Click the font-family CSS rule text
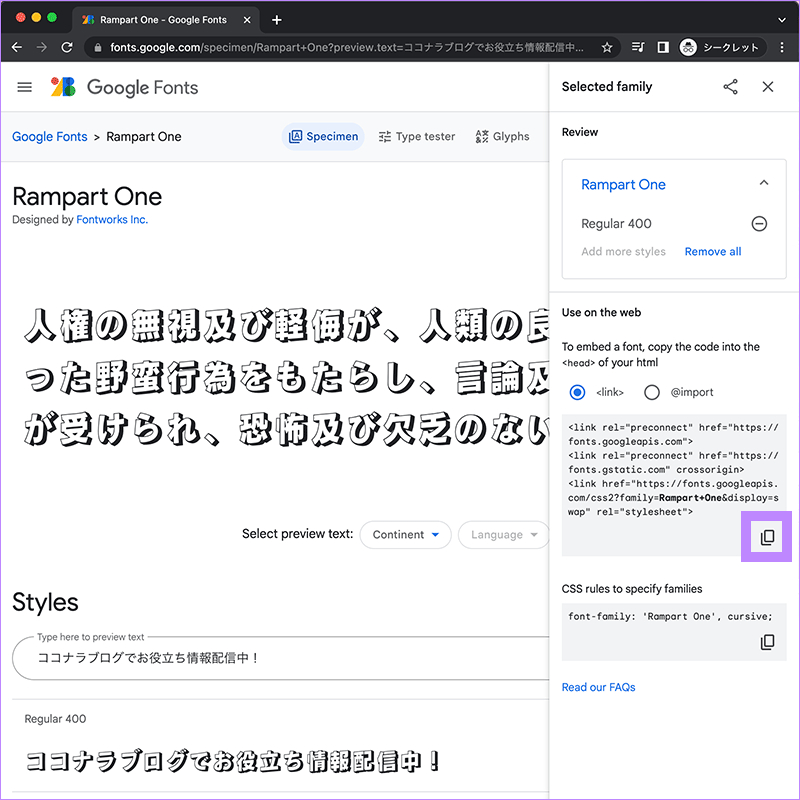The image size is (800, 800). tap(670, 616)
